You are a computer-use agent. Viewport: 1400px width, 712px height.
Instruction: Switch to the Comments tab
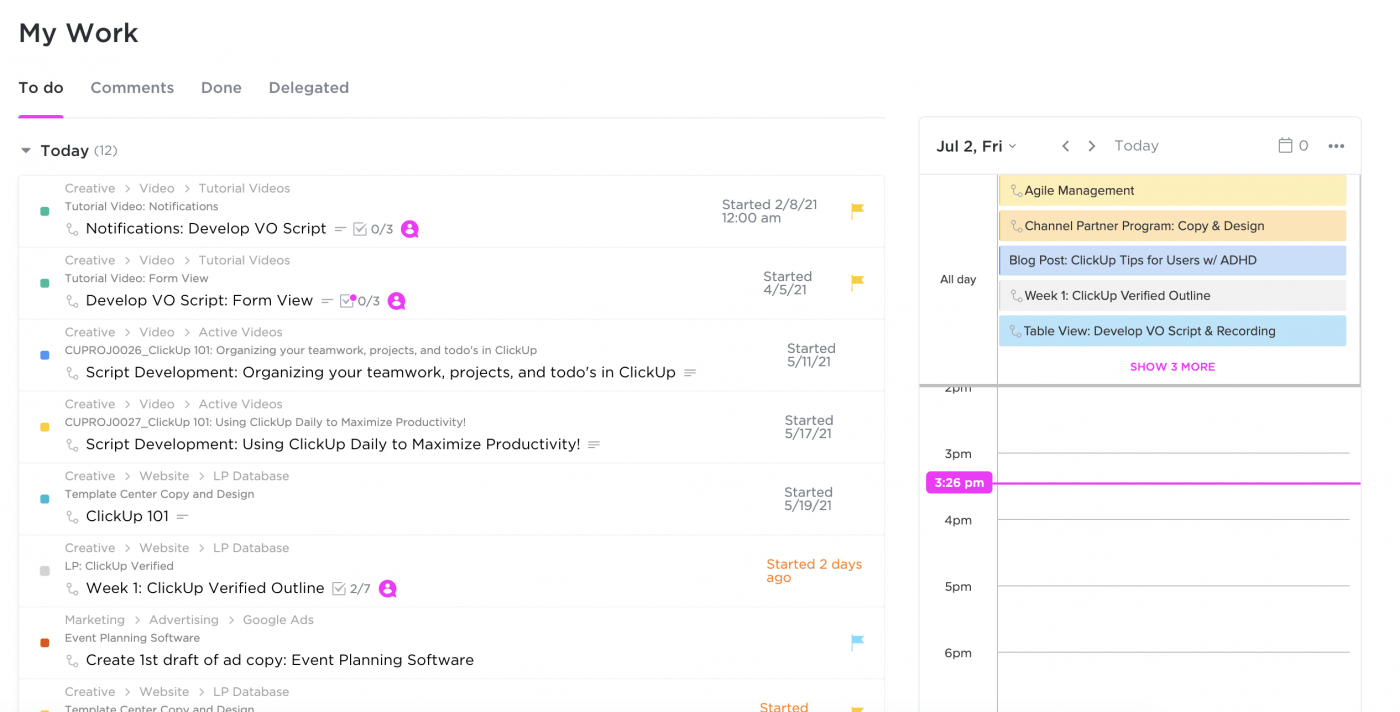coord(132,88)
